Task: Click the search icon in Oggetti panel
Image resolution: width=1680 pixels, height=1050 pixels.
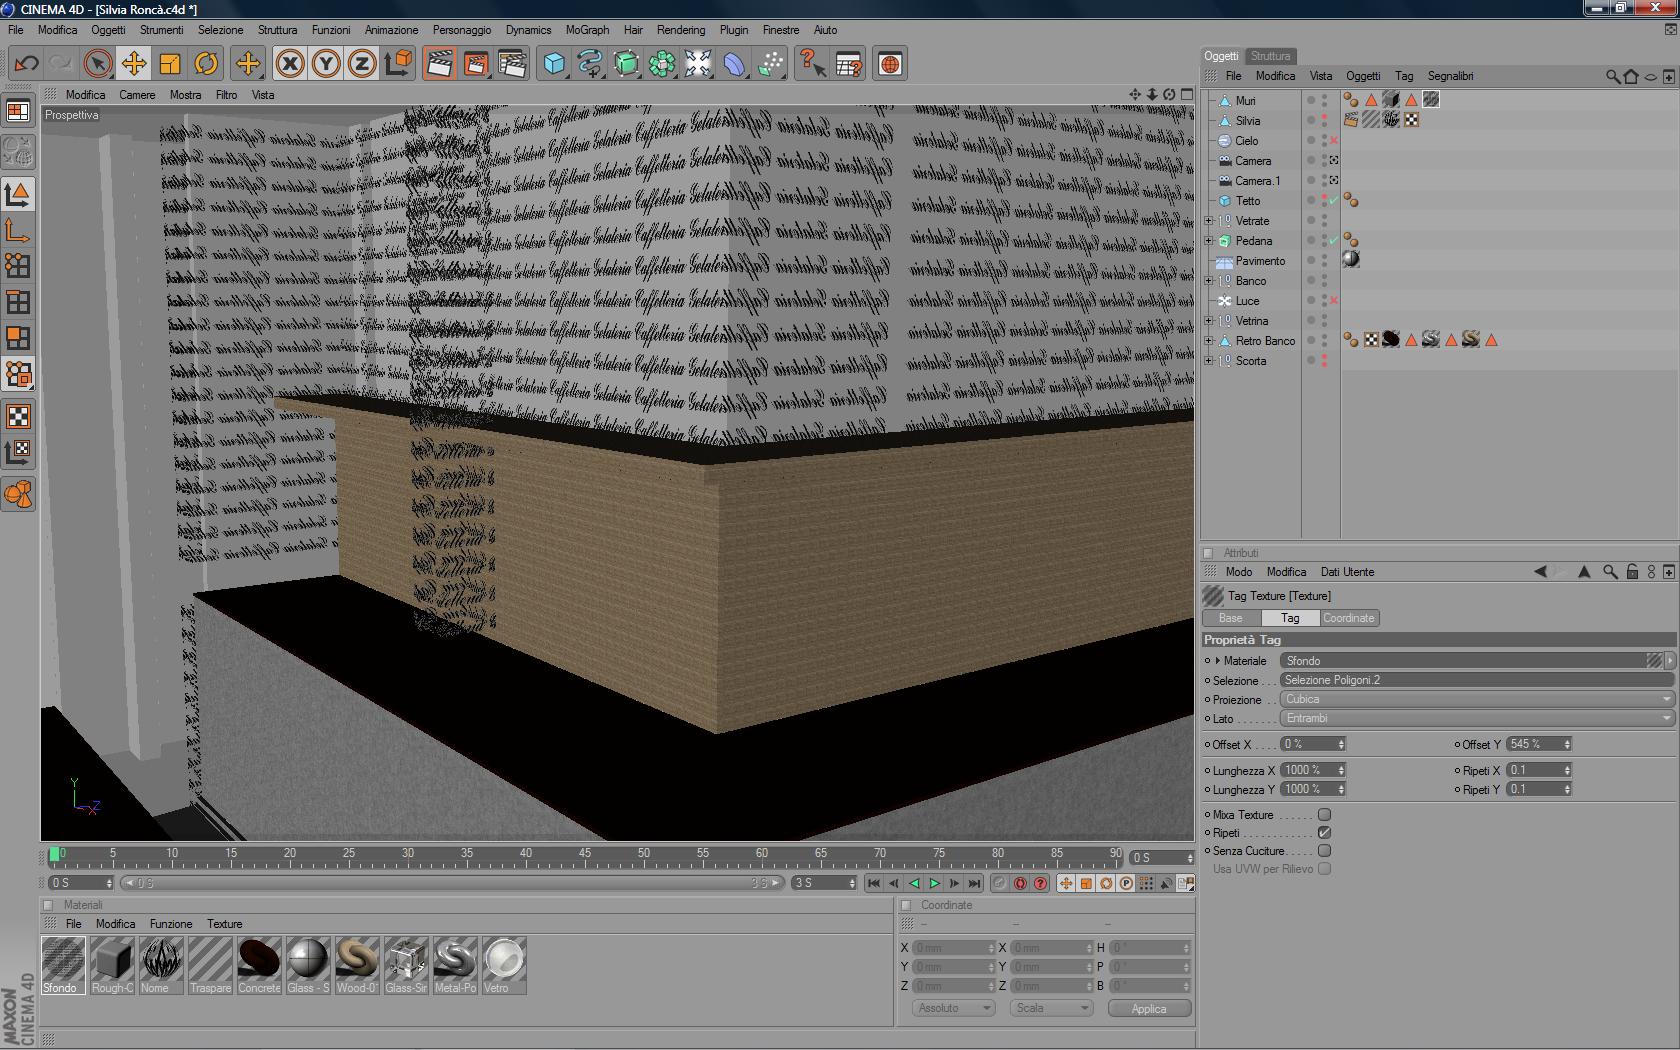Action: coord(1612,76)
